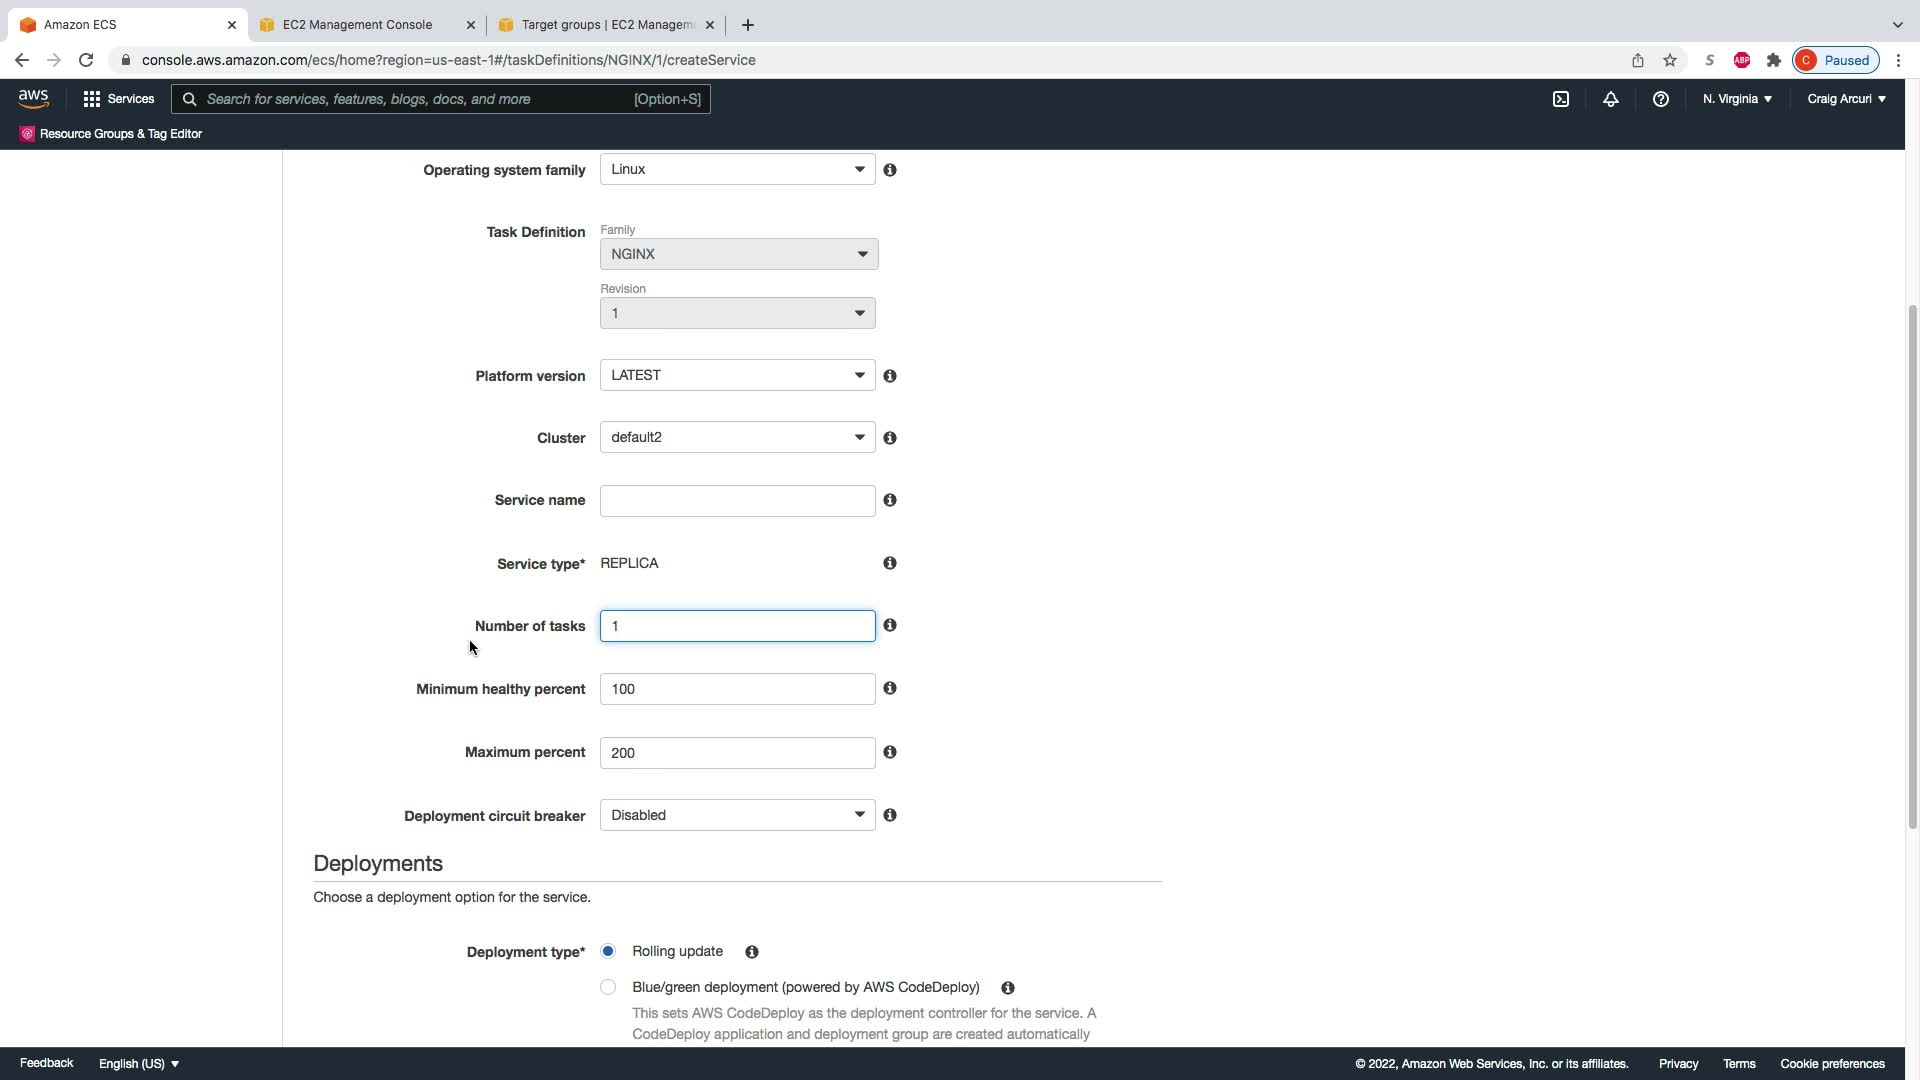Switch to EC2 Management Console tab
Screen dimensions: 1920x1080
click(x=357, y=25)
